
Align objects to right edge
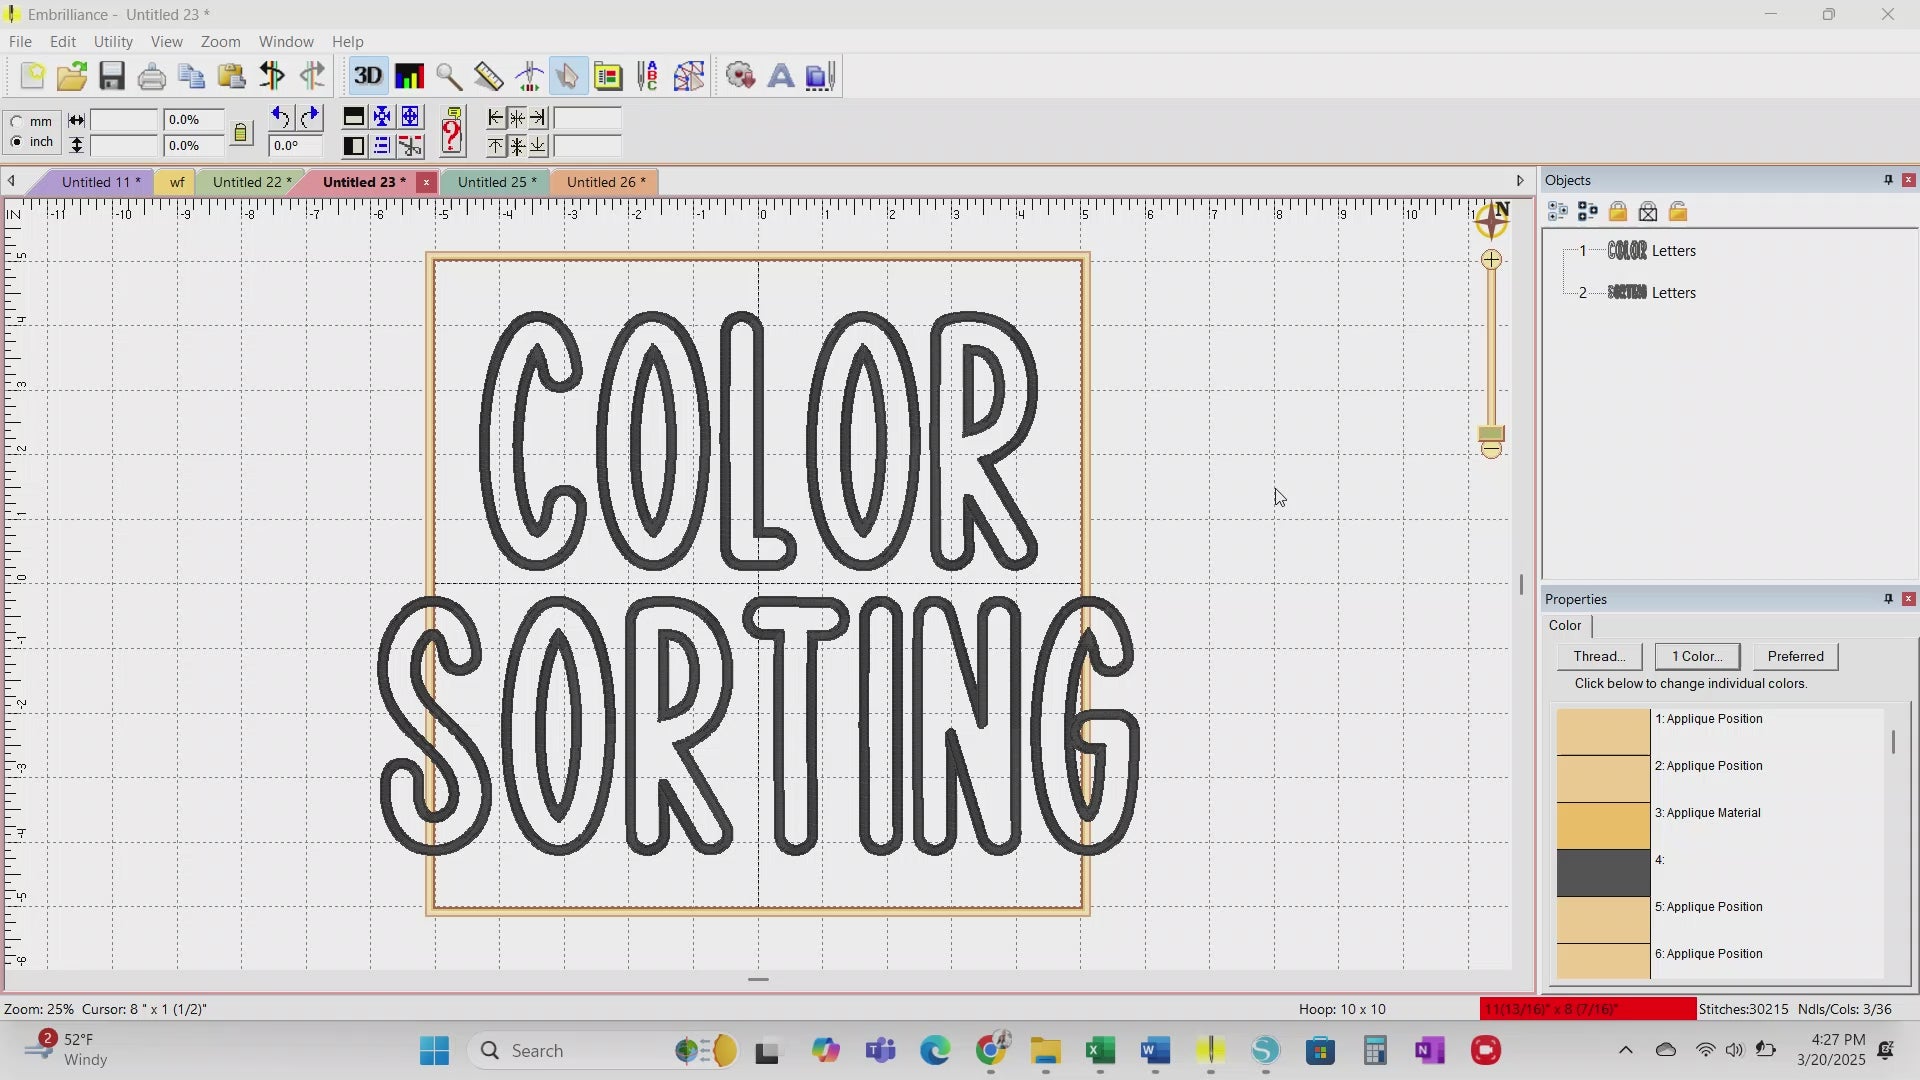click(538, 118)
